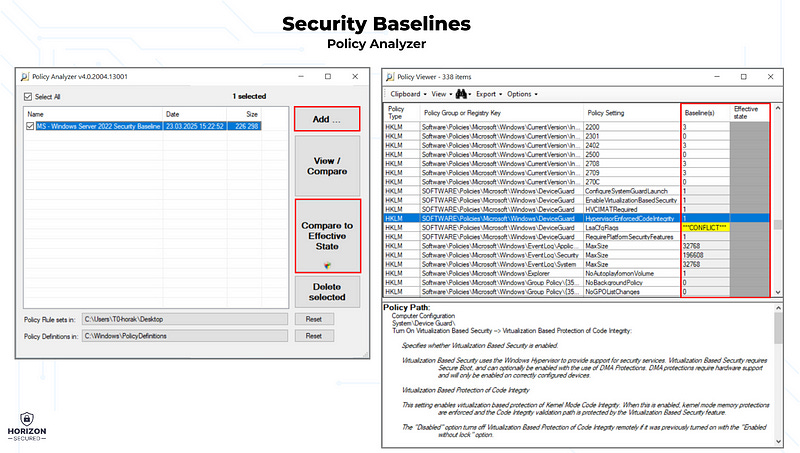Click the binoculars find icon in Policy Viewer
The image size is (800, 453).
click(462, 94)
